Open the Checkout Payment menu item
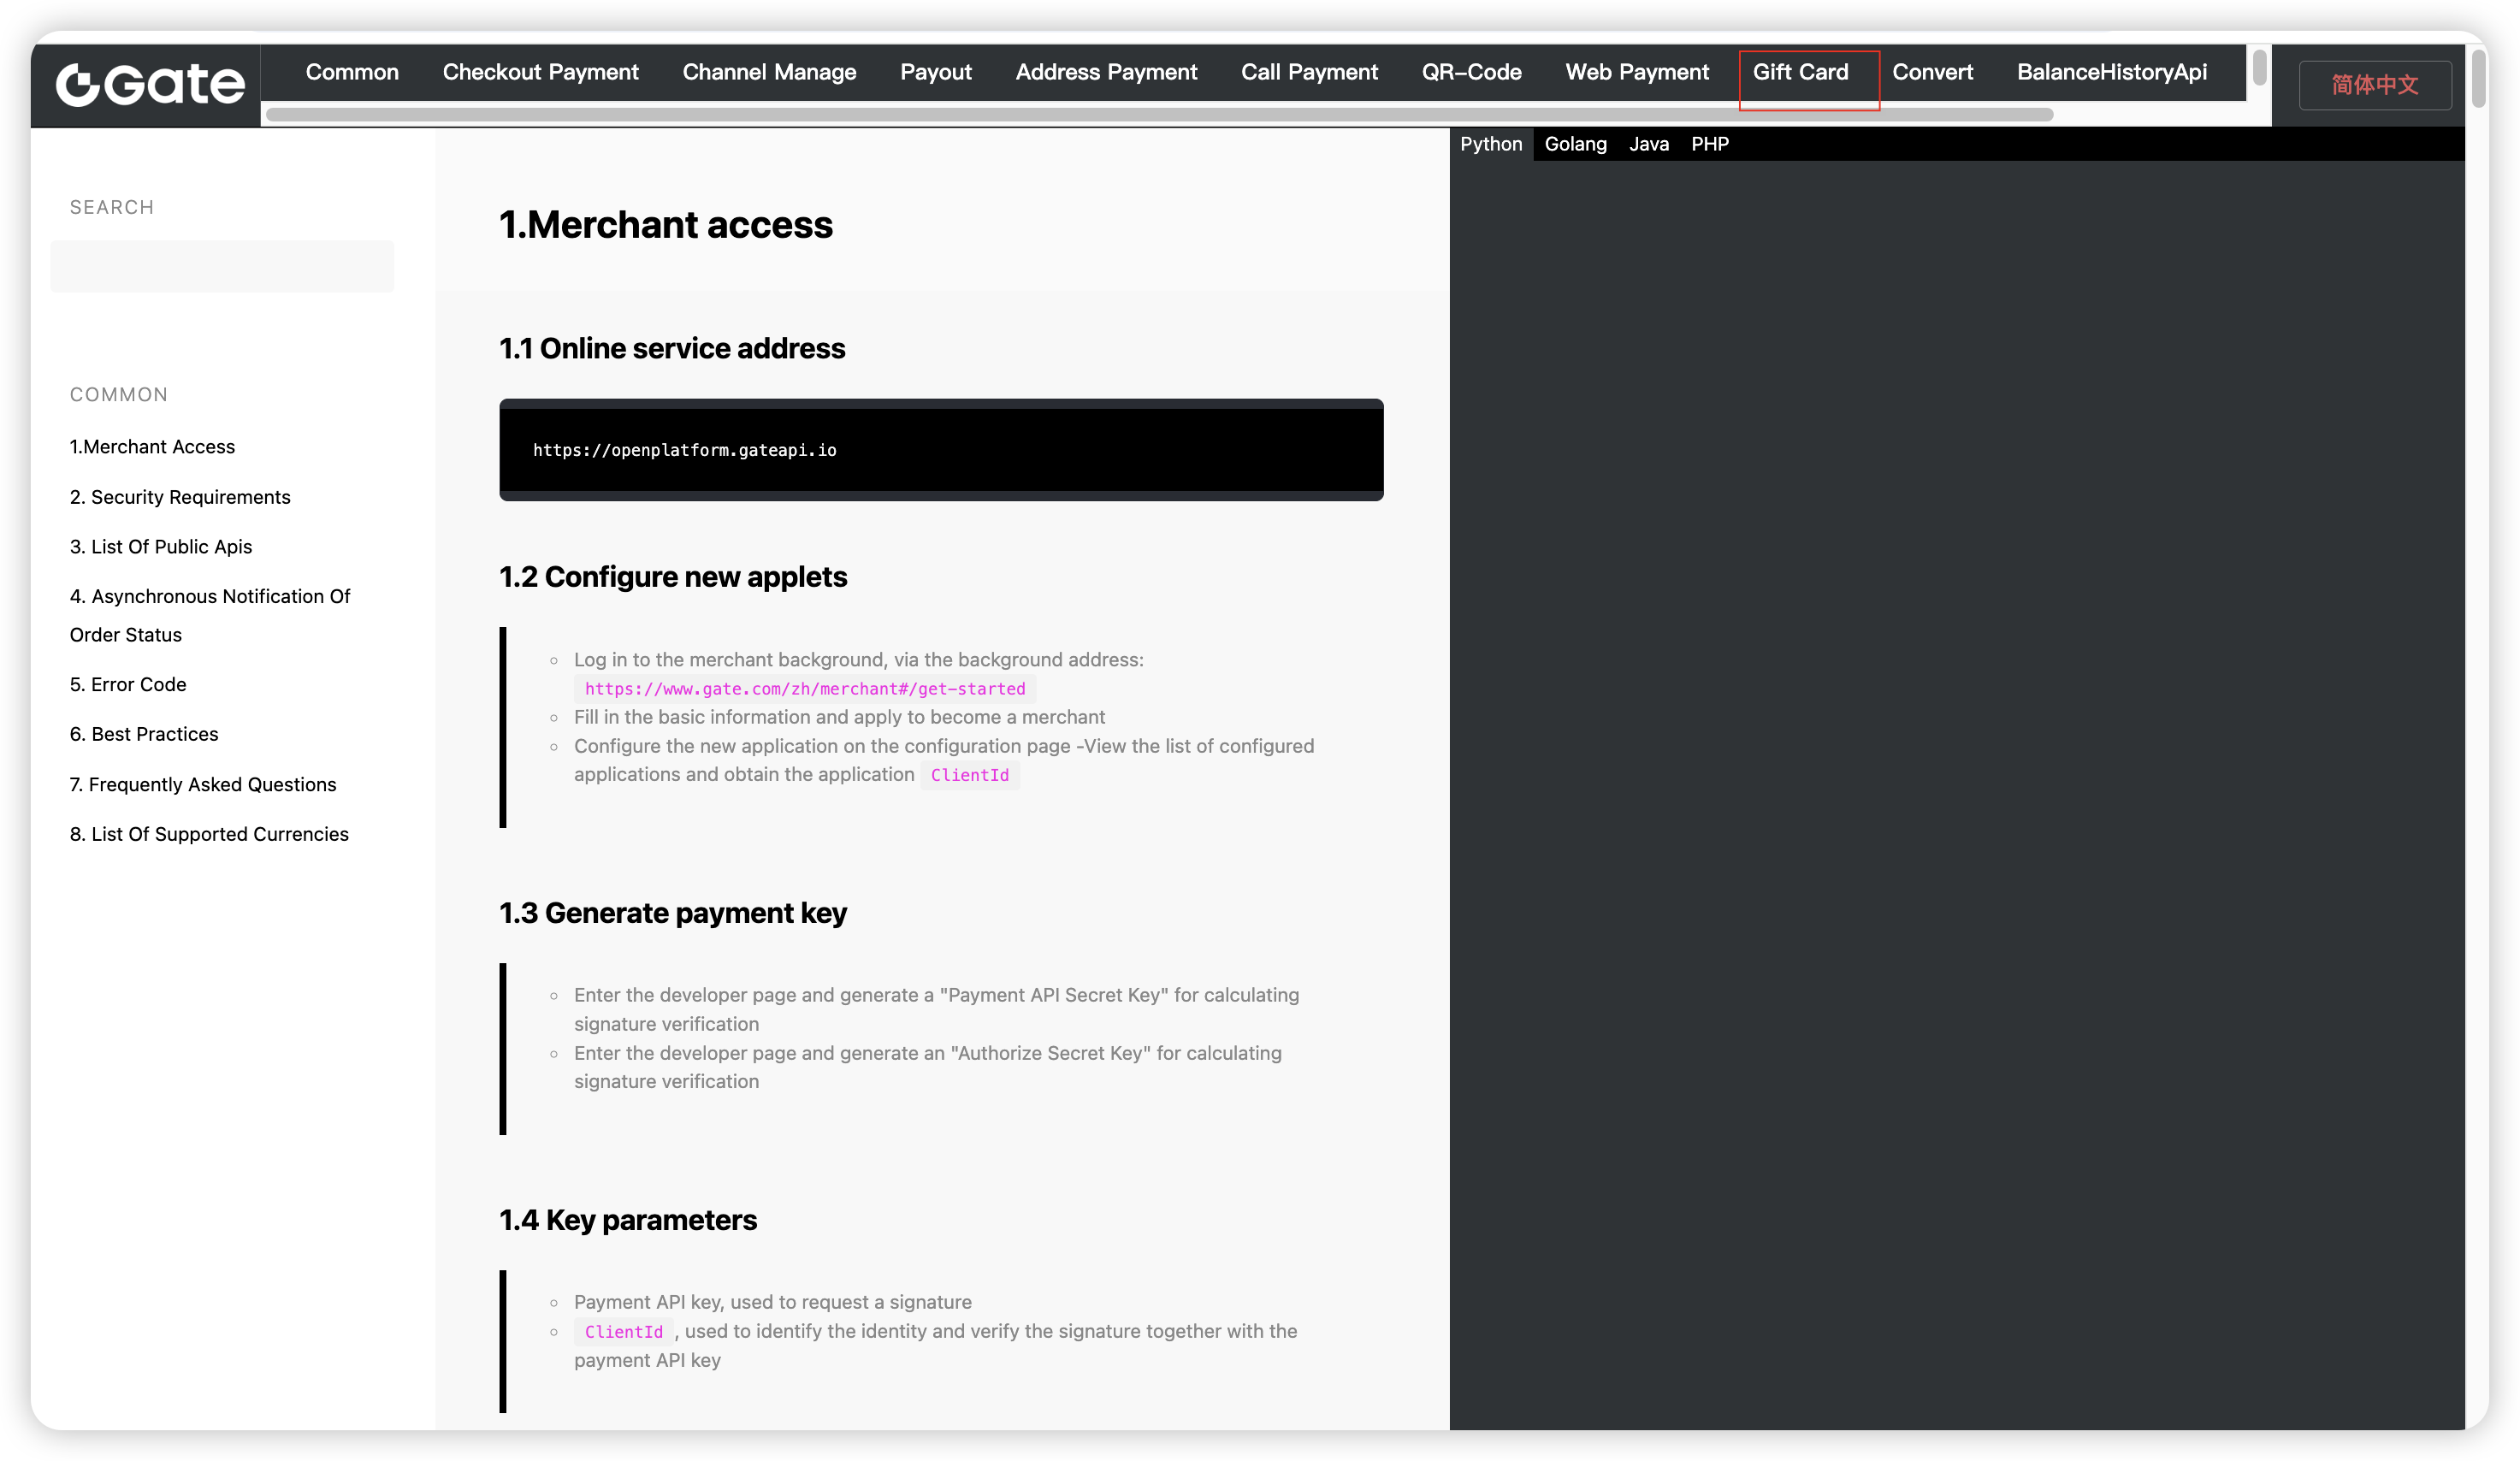 pos(540,72)
